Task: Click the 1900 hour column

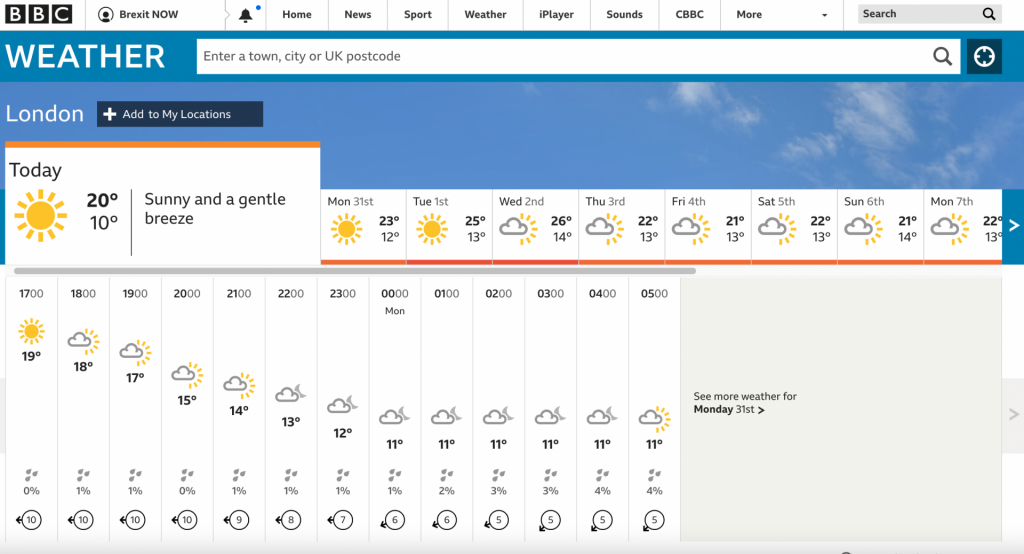Action: (x=135, y=409)
